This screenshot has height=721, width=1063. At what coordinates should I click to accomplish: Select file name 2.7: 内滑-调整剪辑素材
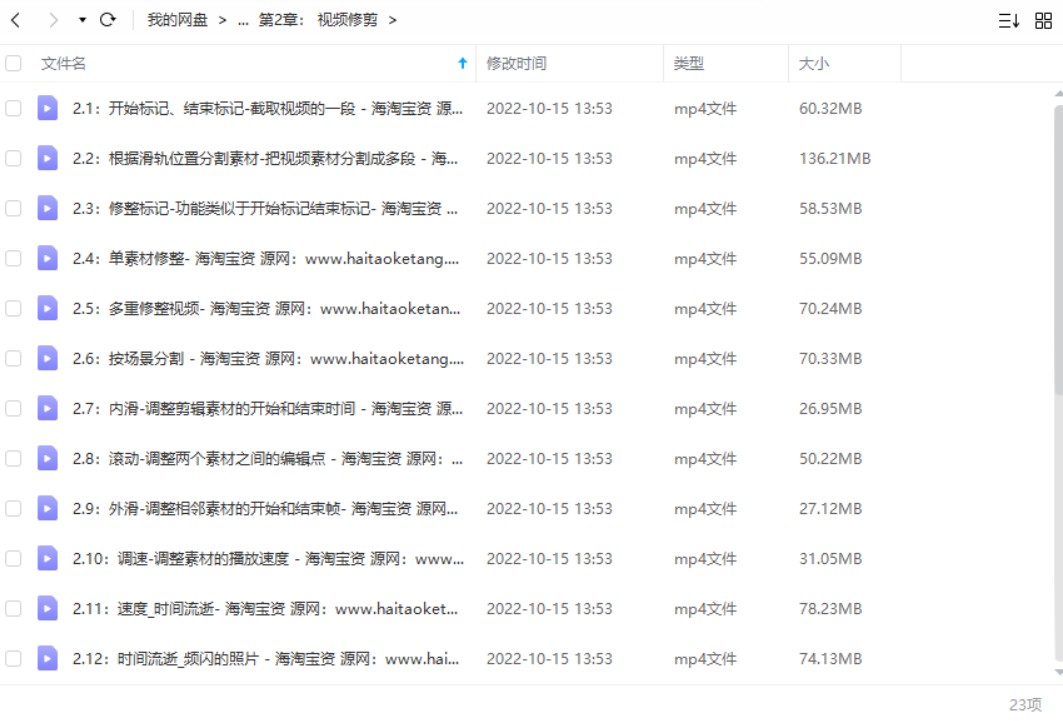[x=268, y=409]
